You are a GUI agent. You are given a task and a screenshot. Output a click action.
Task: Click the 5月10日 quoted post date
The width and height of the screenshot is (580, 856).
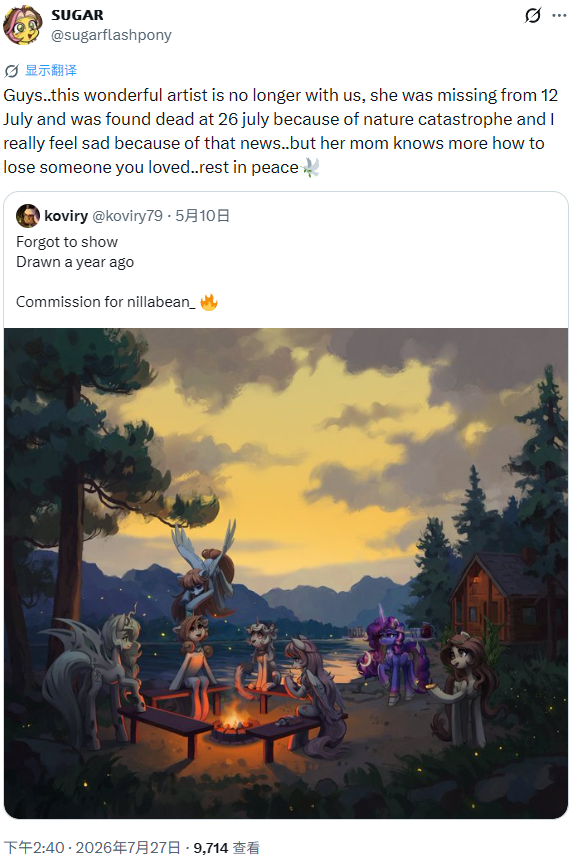pyautogui.click(x=202, y=216)
